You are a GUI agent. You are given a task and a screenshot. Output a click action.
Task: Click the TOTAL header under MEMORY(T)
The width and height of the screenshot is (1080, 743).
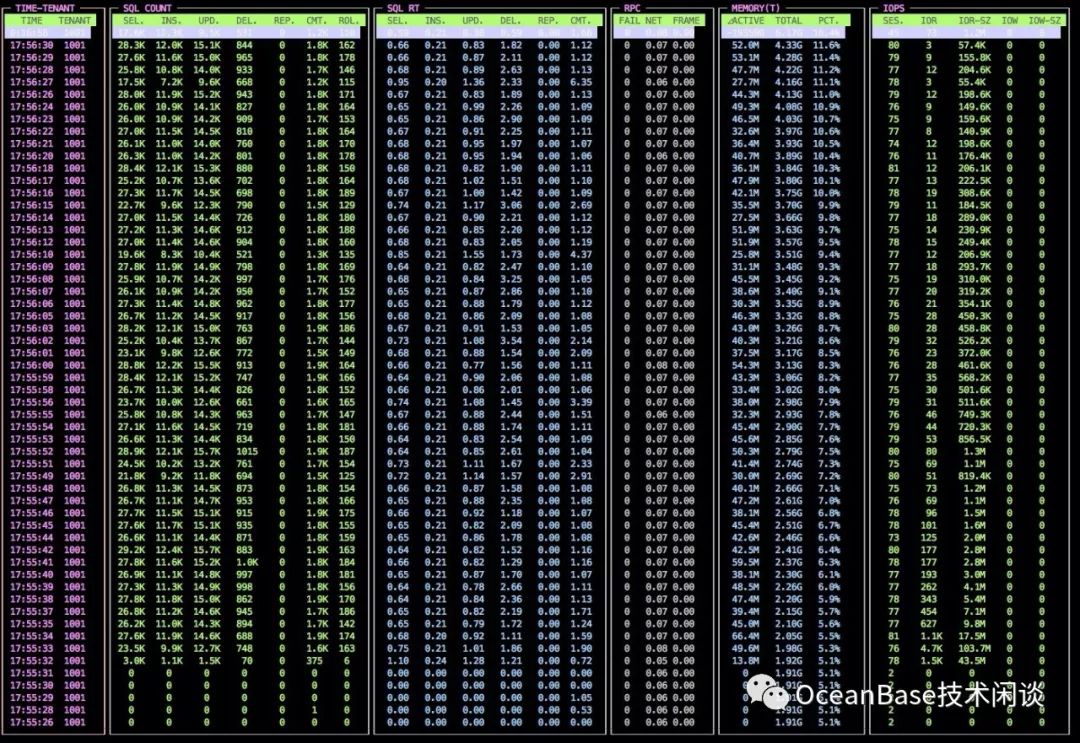788,21
